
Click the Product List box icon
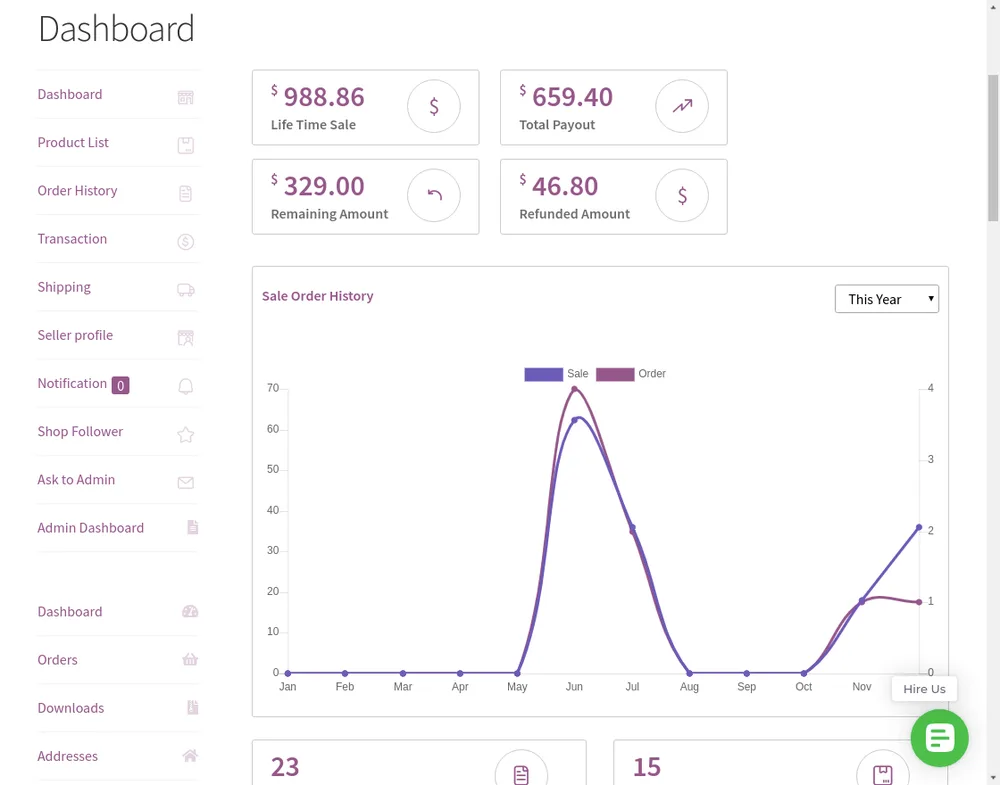(186, 145)
